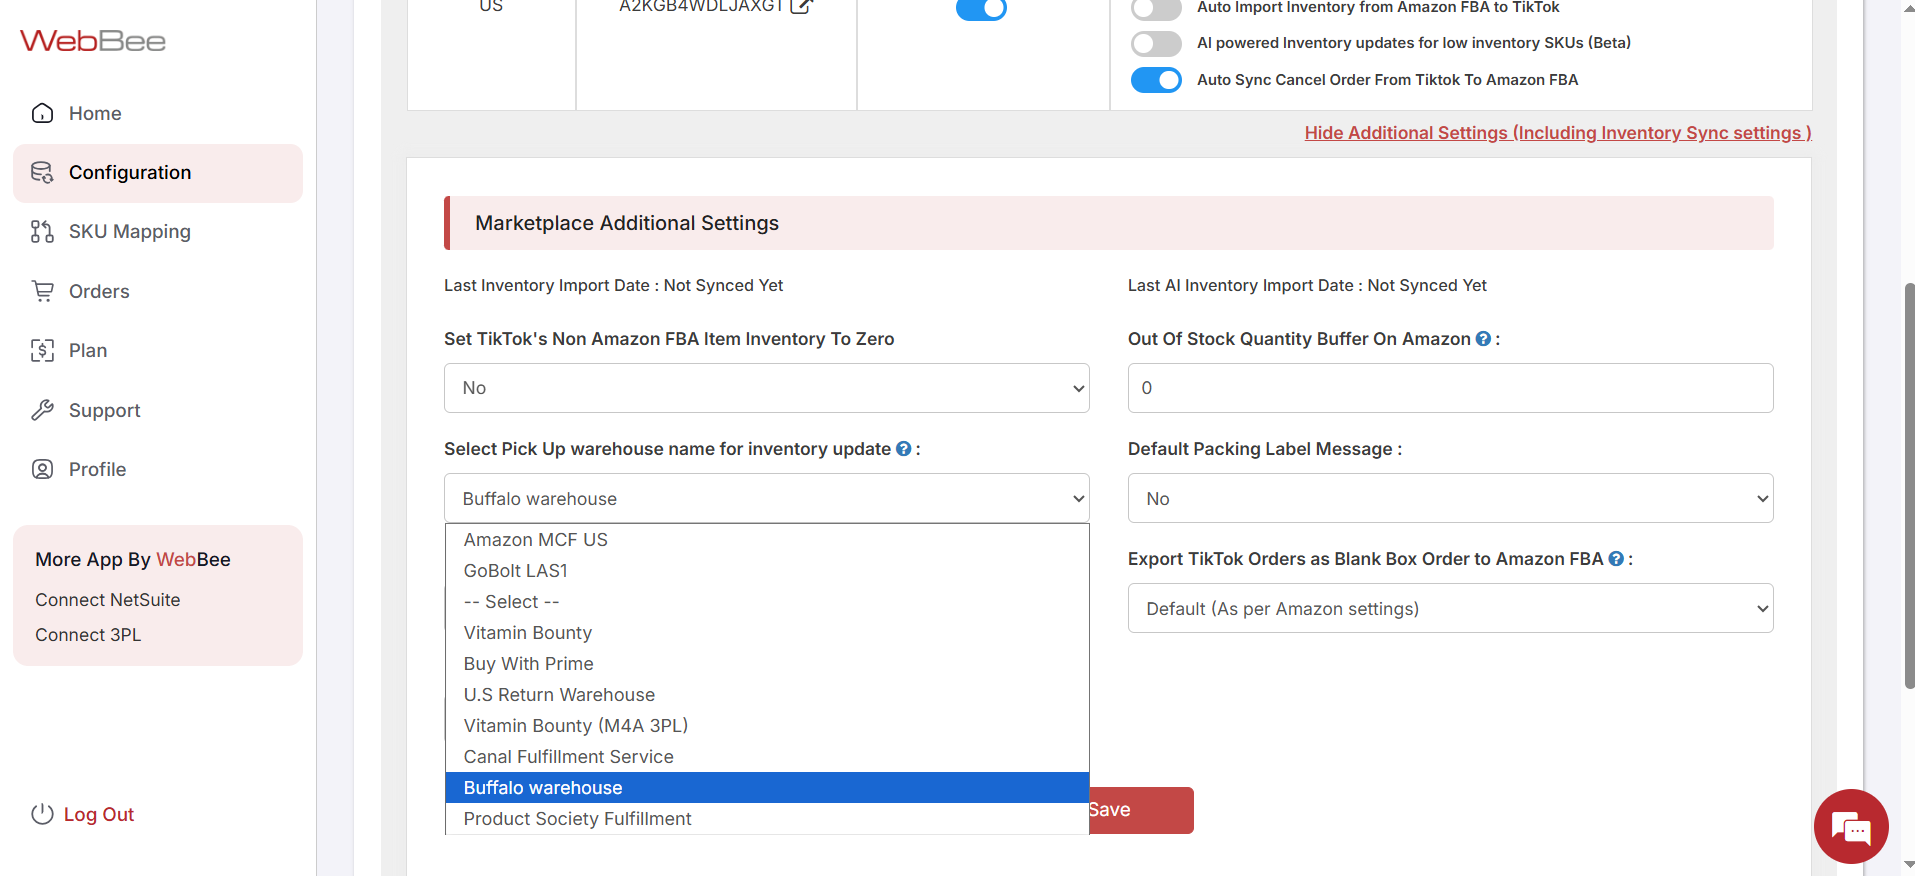
Task: Click Hide Additional Settings link
Action: pos(1557,133)
